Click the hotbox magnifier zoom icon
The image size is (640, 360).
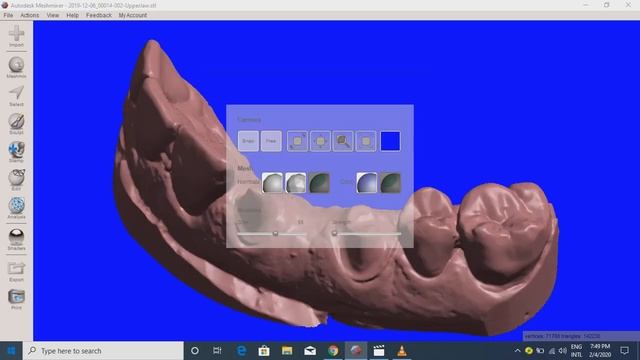[343, 141]
